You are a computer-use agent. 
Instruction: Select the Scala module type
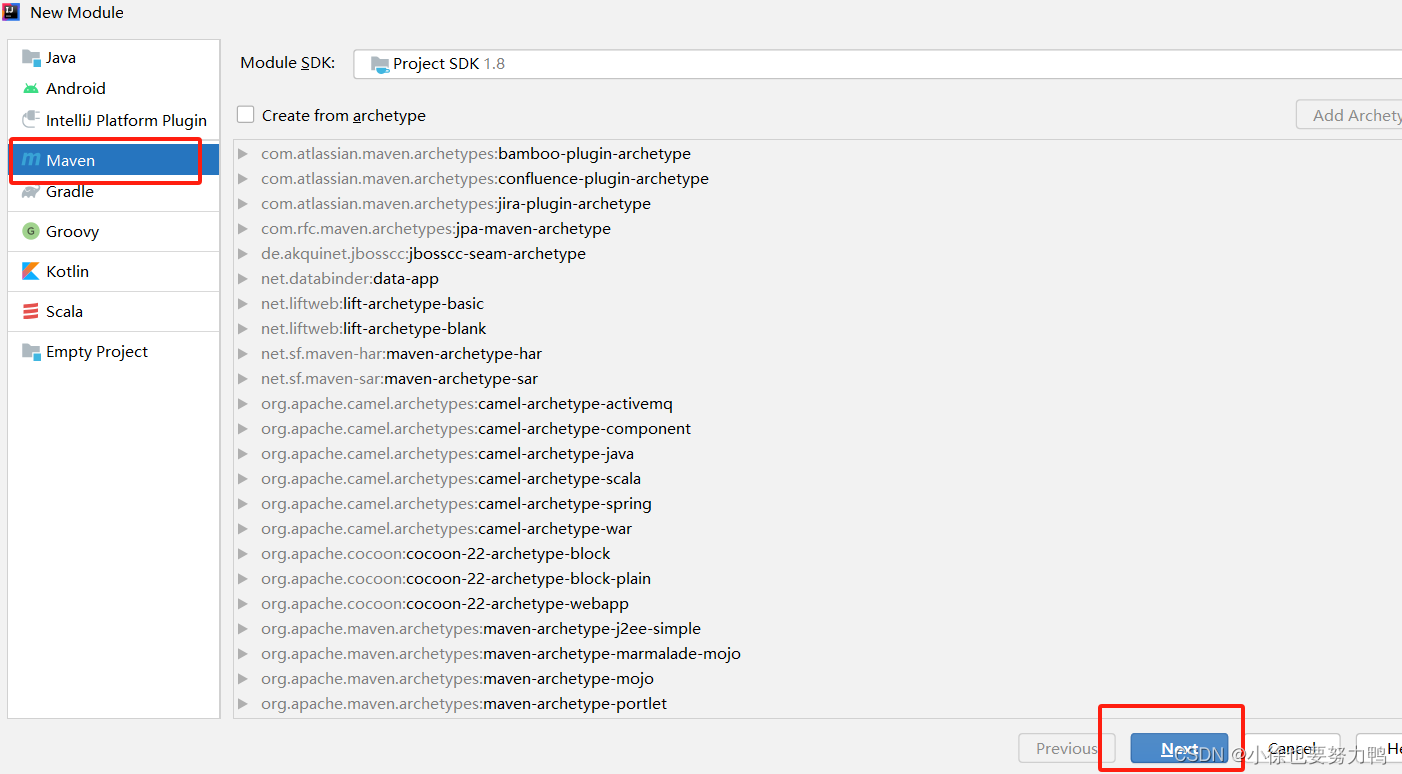click(114, 311)
